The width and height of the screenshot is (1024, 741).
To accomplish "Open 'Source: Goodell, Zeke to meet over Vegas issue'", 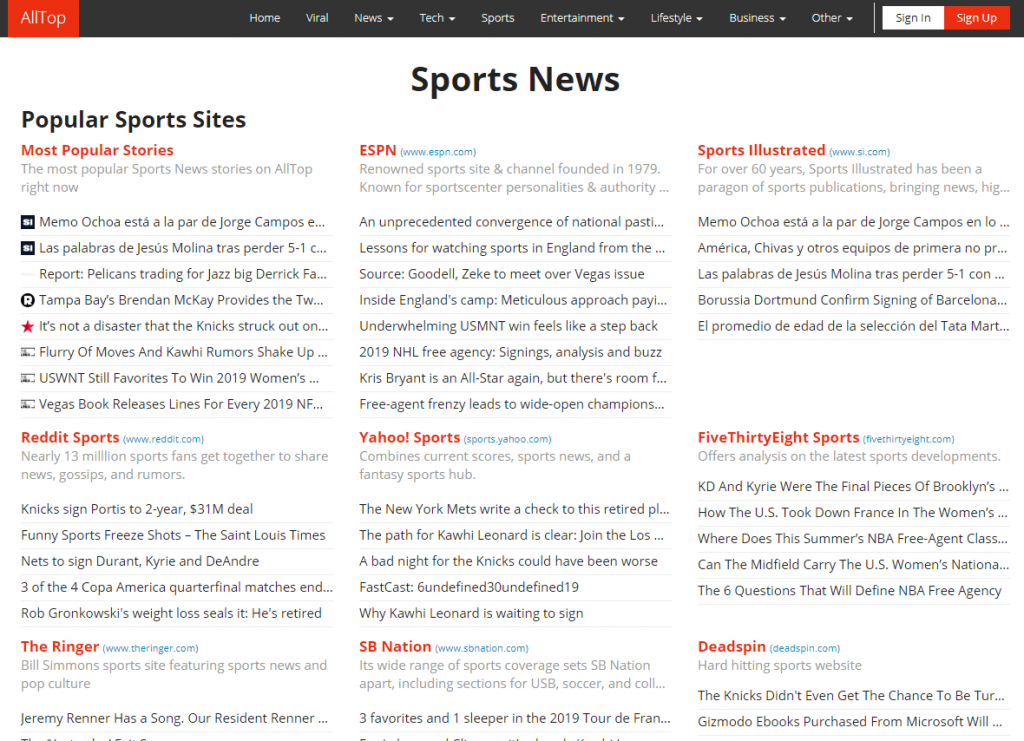I will click(x=502, y=274).
